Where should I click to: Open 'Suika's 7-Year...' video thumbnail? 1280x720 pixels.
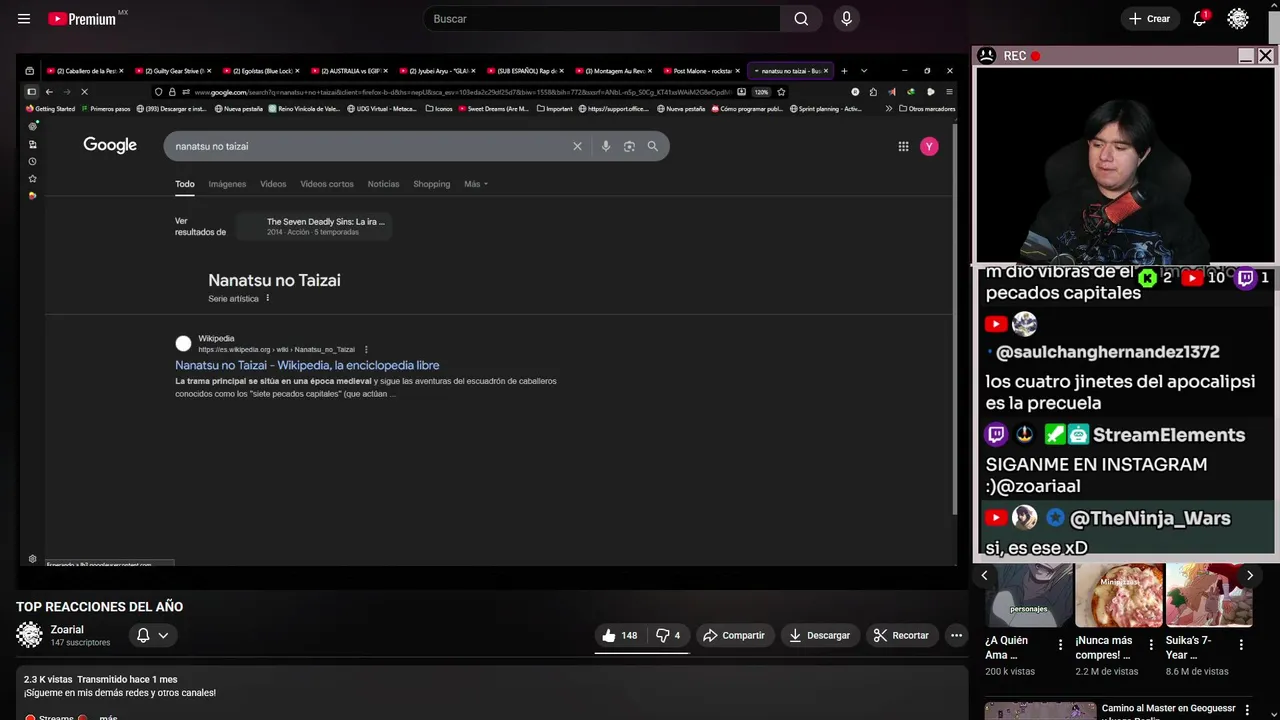[x=1209, y=595]
